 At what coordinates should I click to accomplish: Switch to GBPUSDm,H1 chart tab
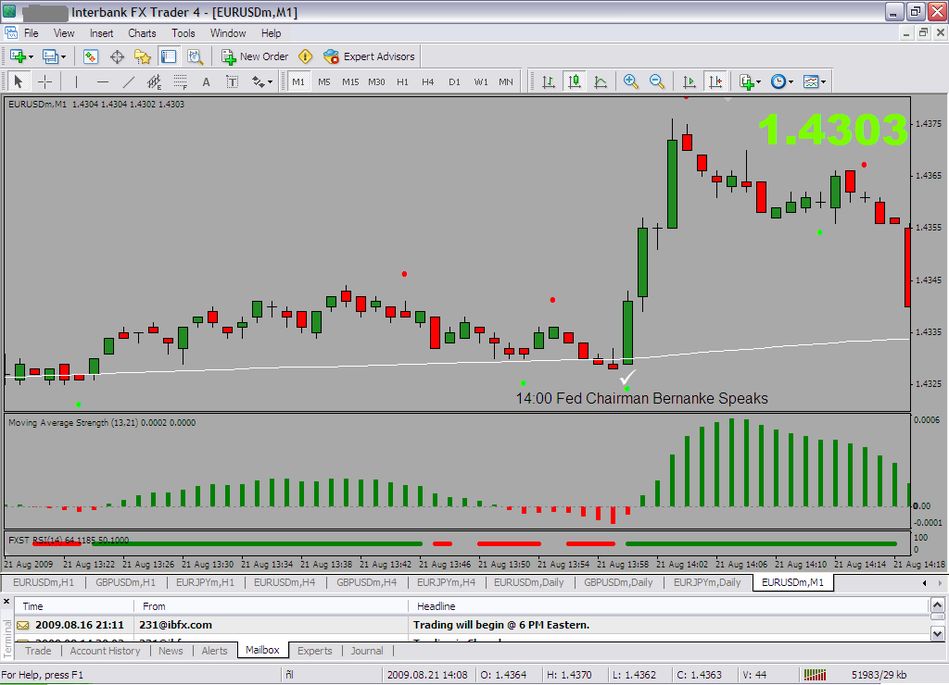coord(125,582)
